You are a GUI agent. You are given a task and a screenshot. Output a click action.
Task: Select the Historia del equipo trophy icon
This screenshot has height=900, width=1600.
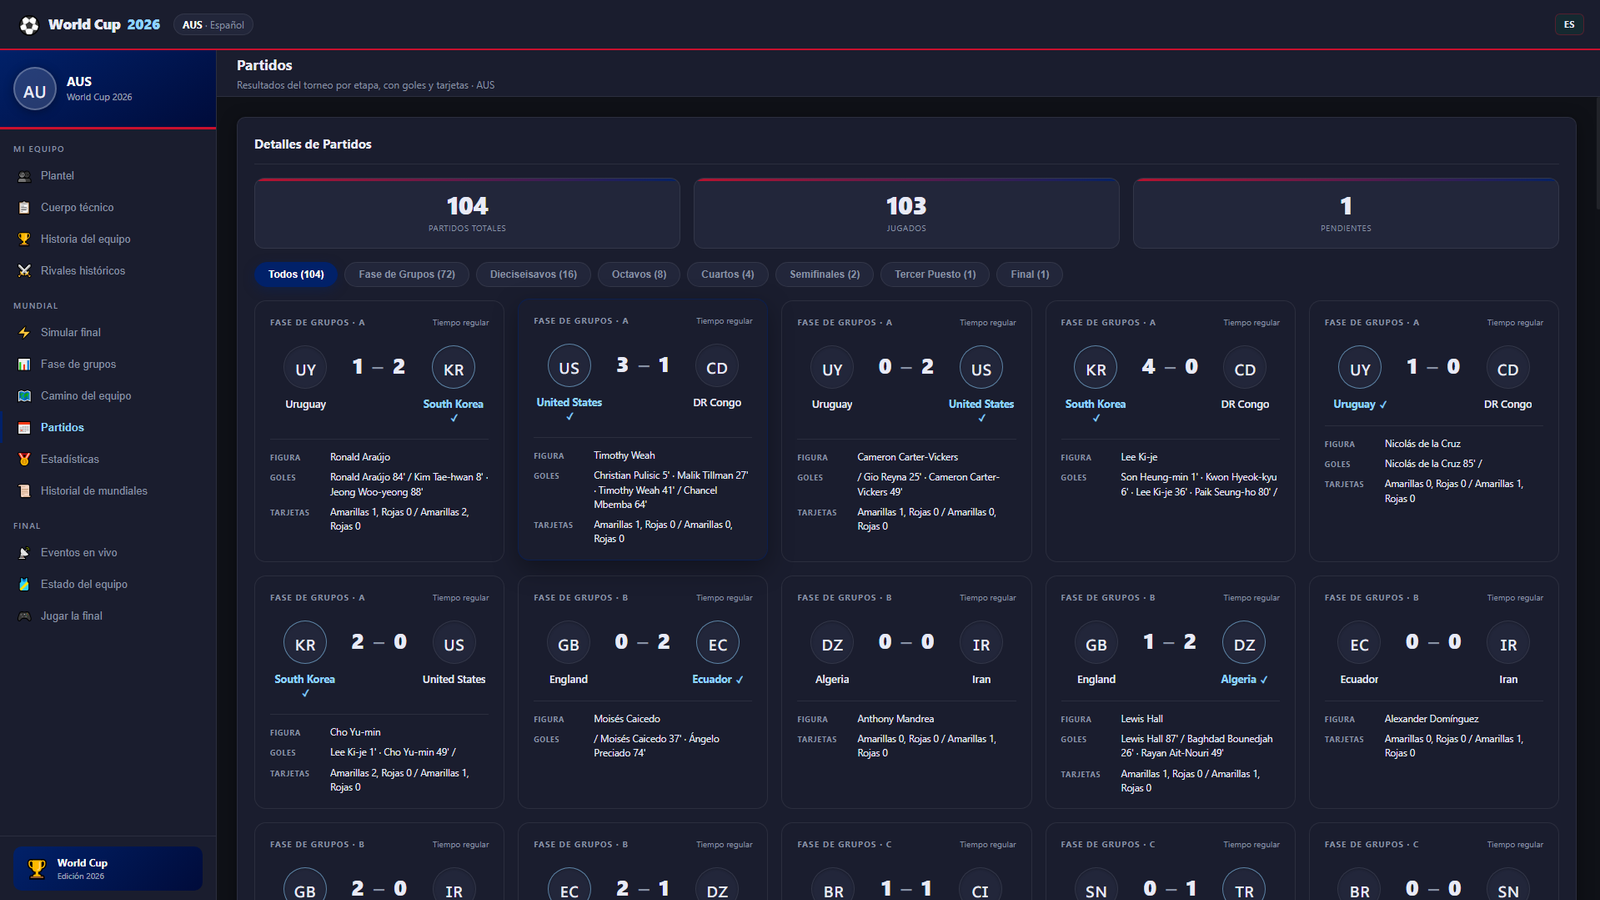click(x=24, y=239)
